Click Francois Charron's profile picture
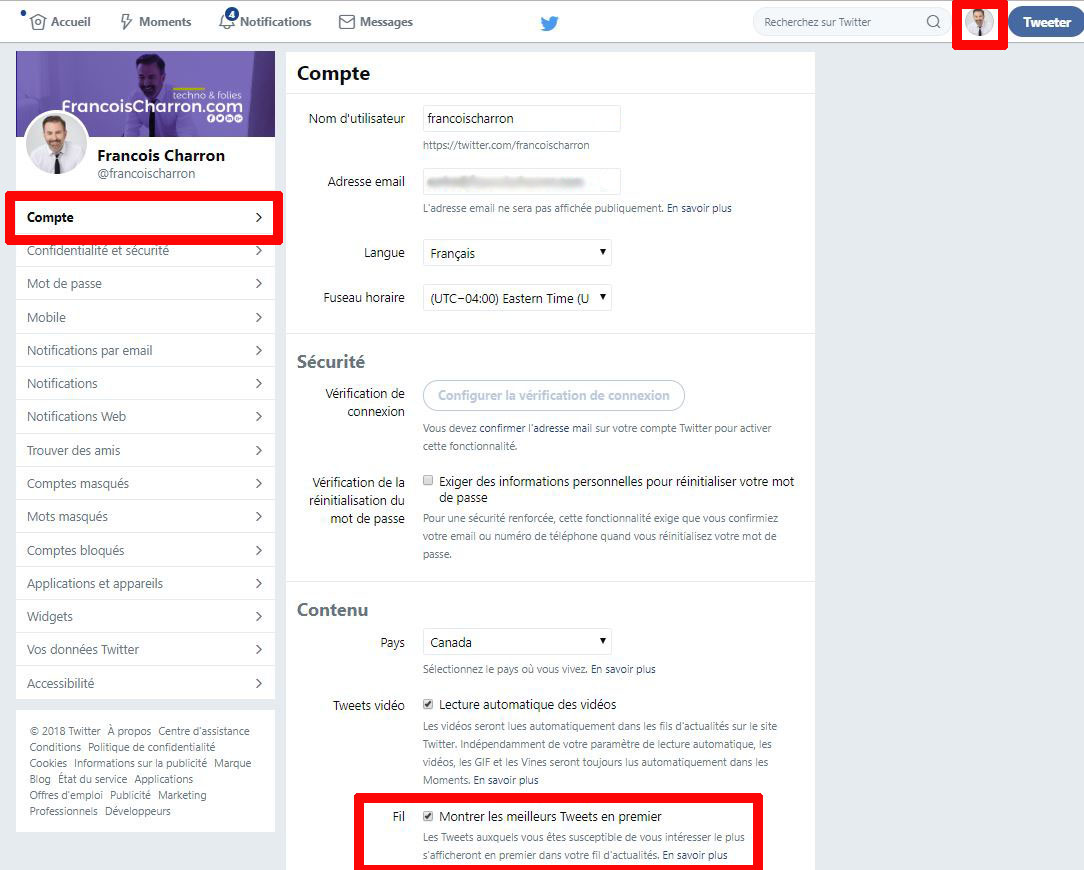1084x870 pixels. point(57,143)
